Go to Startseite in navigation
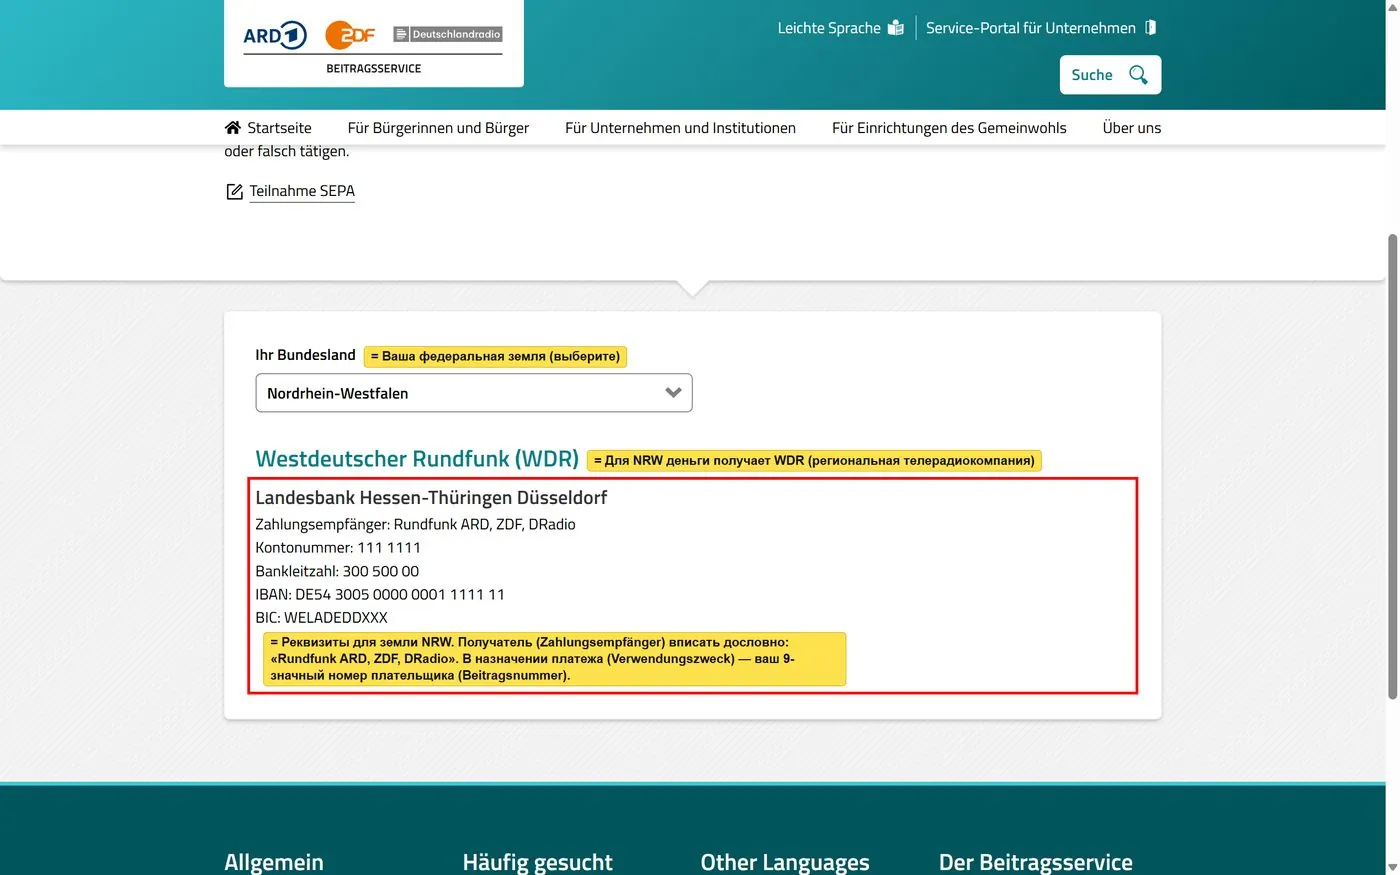Viewport: 1400px width, 875px height. click(x=279, y=128)
